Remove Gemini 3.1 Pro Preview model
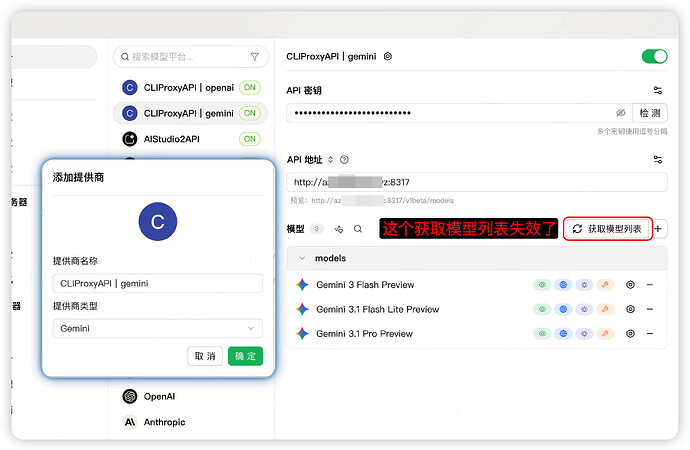Screen dimensions: 690x450 coord(650,333)
